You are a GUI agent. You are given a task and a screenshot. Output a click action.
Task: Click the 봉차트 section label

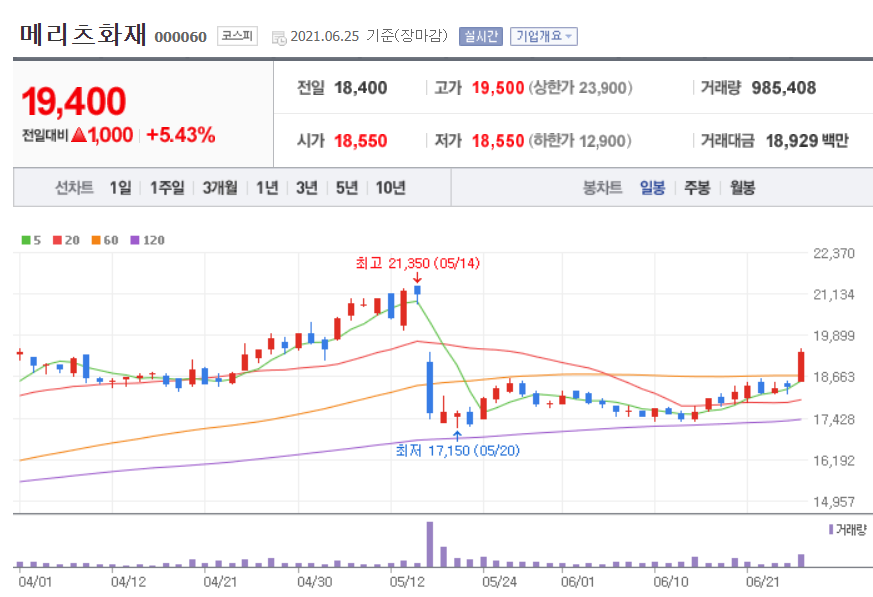pos(602,188)
